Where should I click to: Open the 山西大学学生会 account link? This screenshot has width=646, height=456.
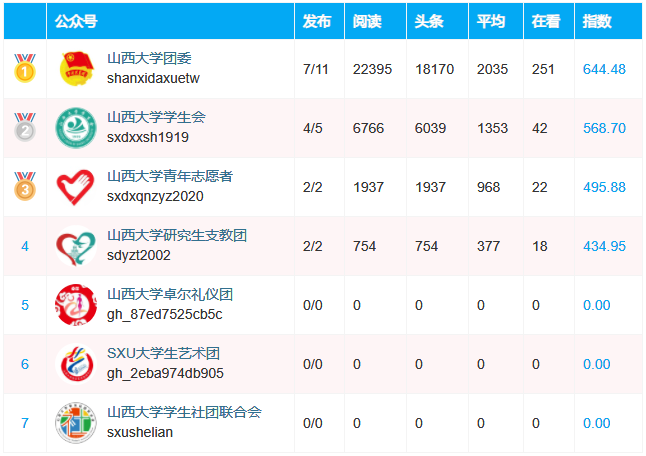[x=157, y=117]
